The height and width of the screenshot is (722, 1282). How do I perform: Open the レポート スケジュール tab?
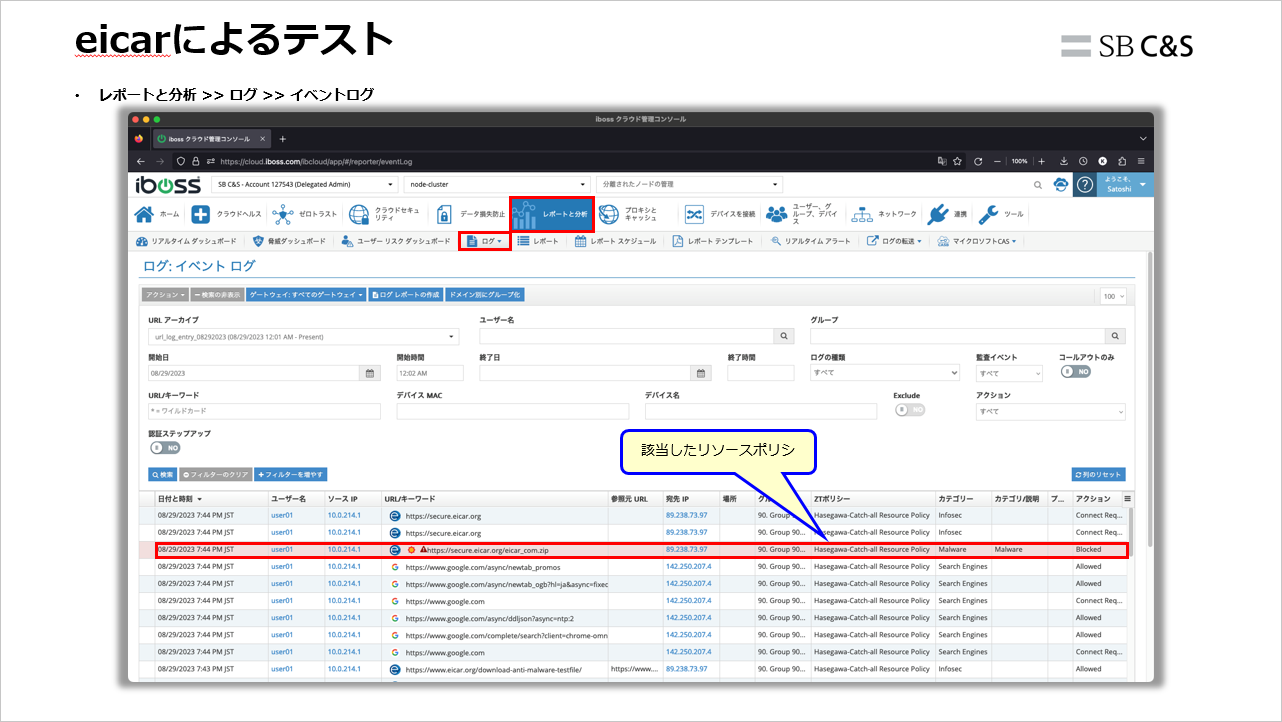click(x=615, y=241)
